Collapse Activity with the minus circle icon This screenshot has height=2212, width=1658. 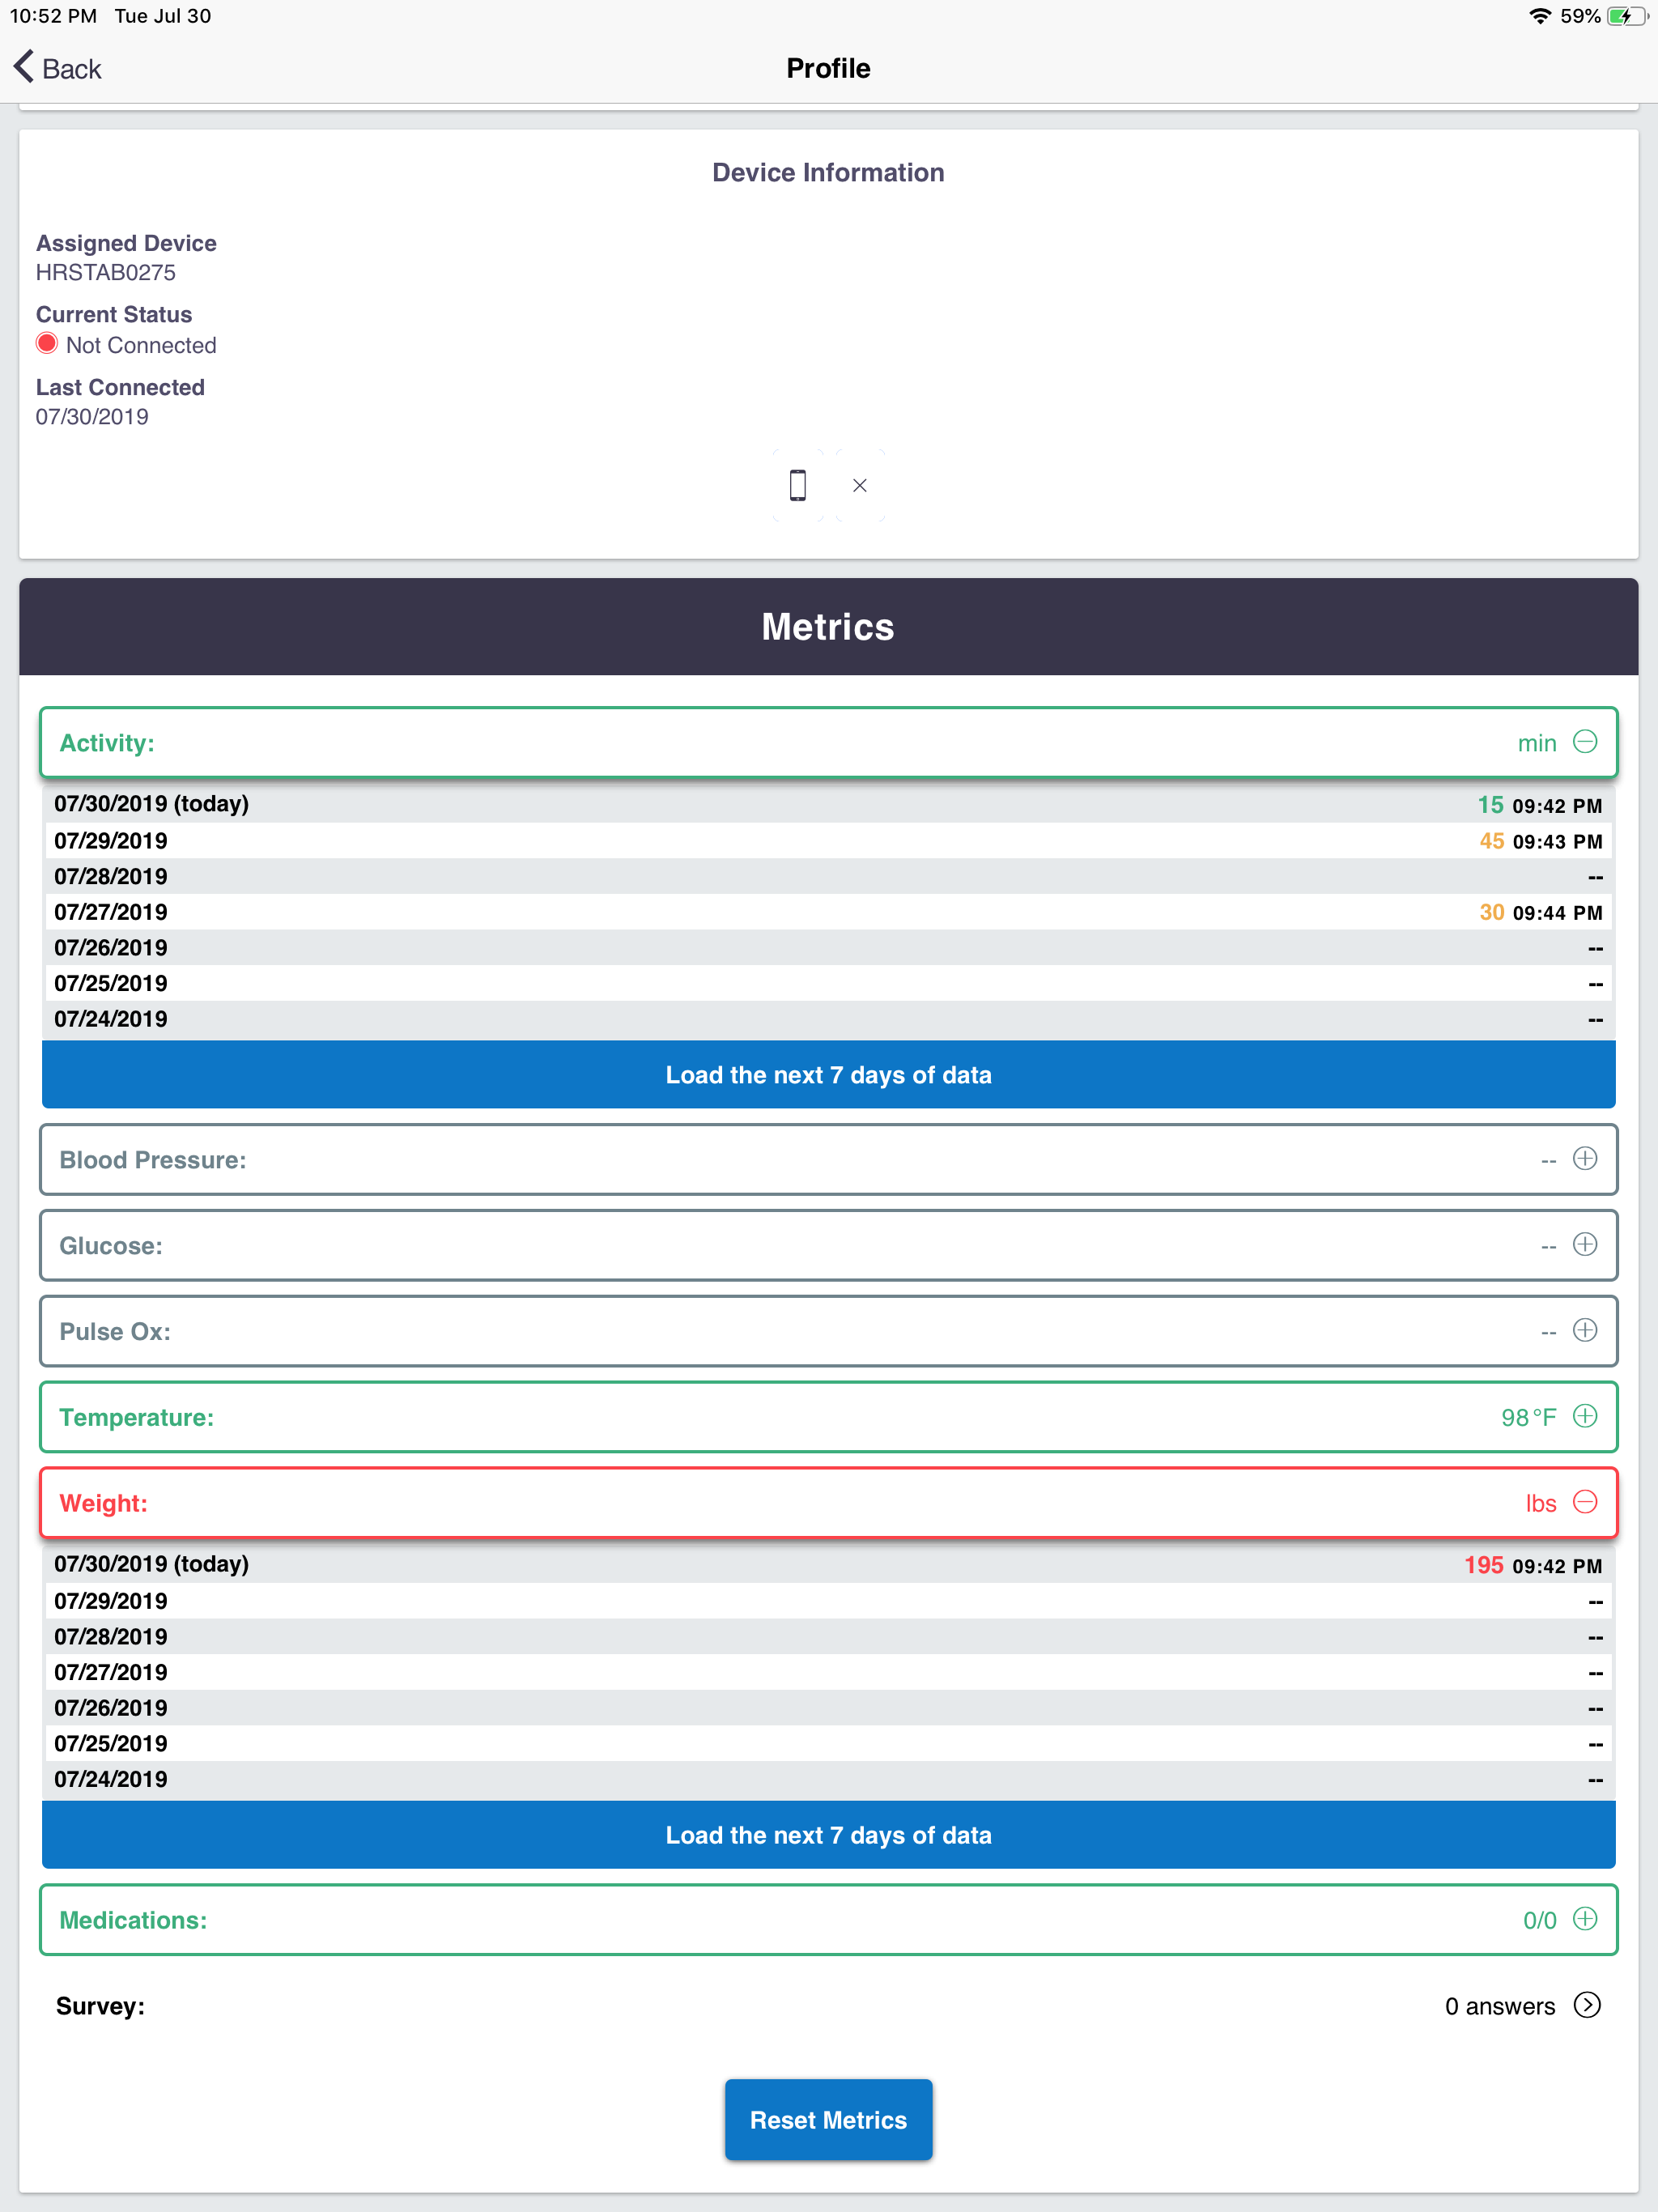tap(1585, 742)
